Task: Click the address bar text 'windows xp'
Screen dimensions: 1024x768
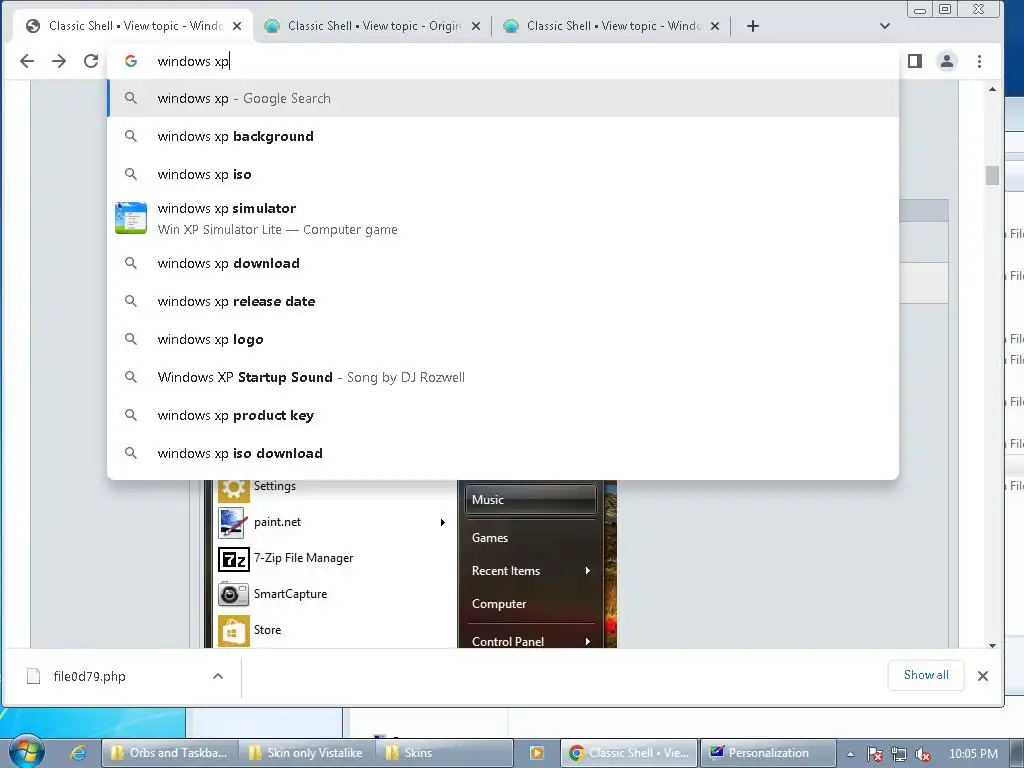Action: click(193, 61)
